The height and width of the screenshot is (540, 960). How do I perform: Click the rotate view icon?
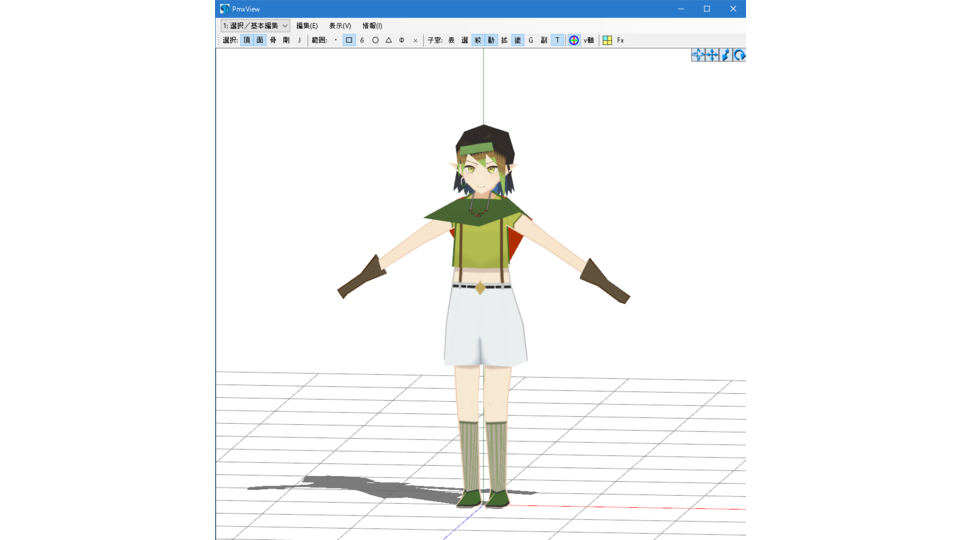[739, 55]
